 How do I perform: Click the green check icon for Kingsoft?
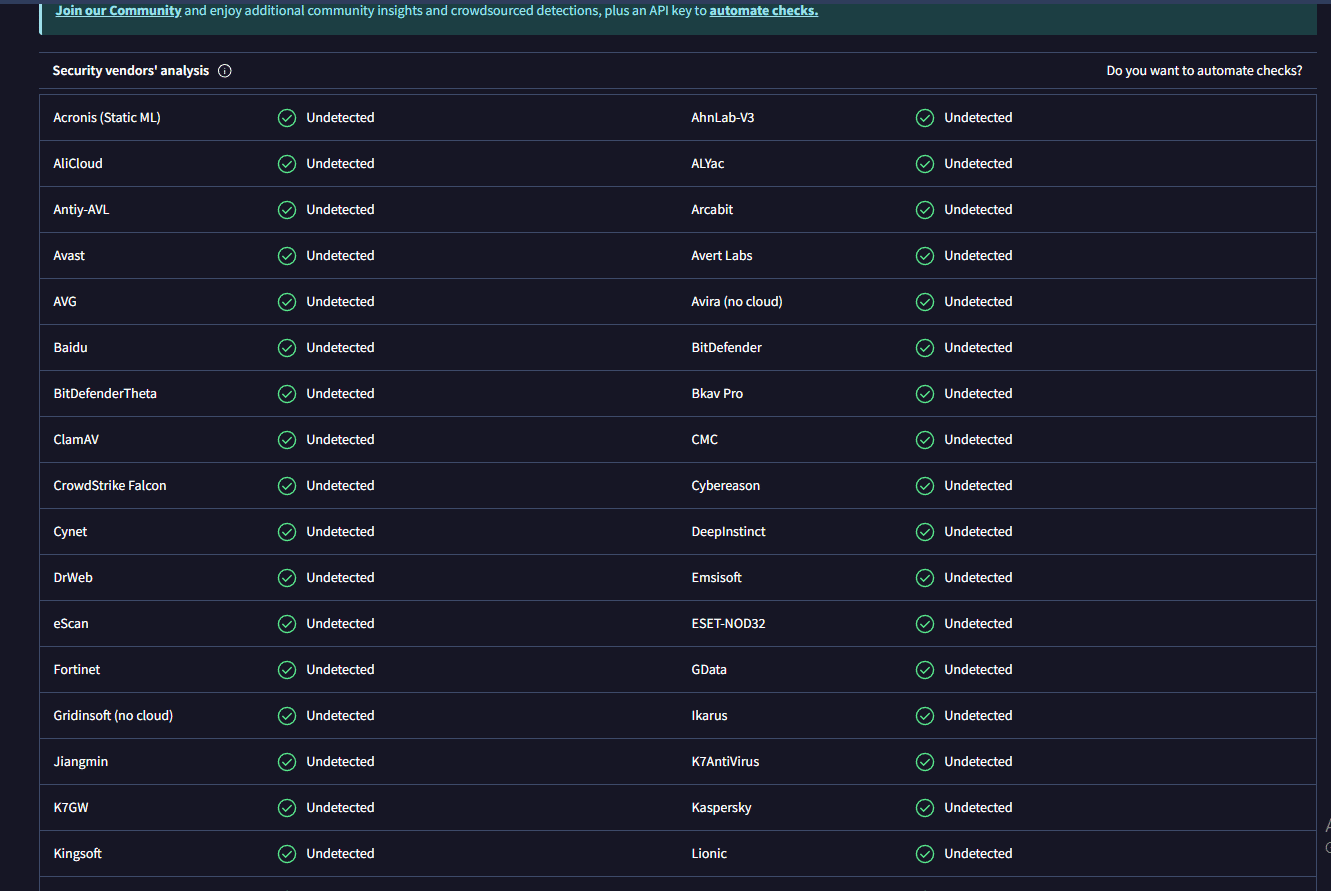click(287, 854)
